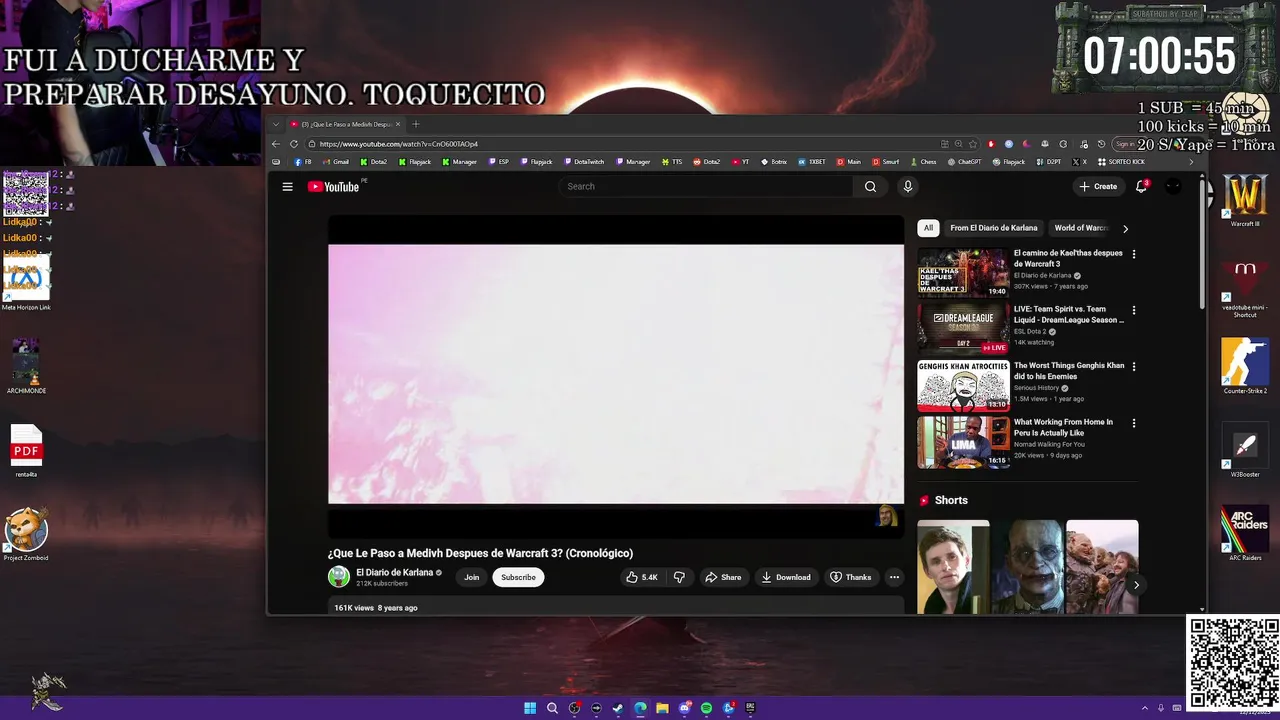Open options for Team Spirit vs. Team Liquid video
Image resolution: width=1280 pixels, height=720 pixels.
(1133, 310)
